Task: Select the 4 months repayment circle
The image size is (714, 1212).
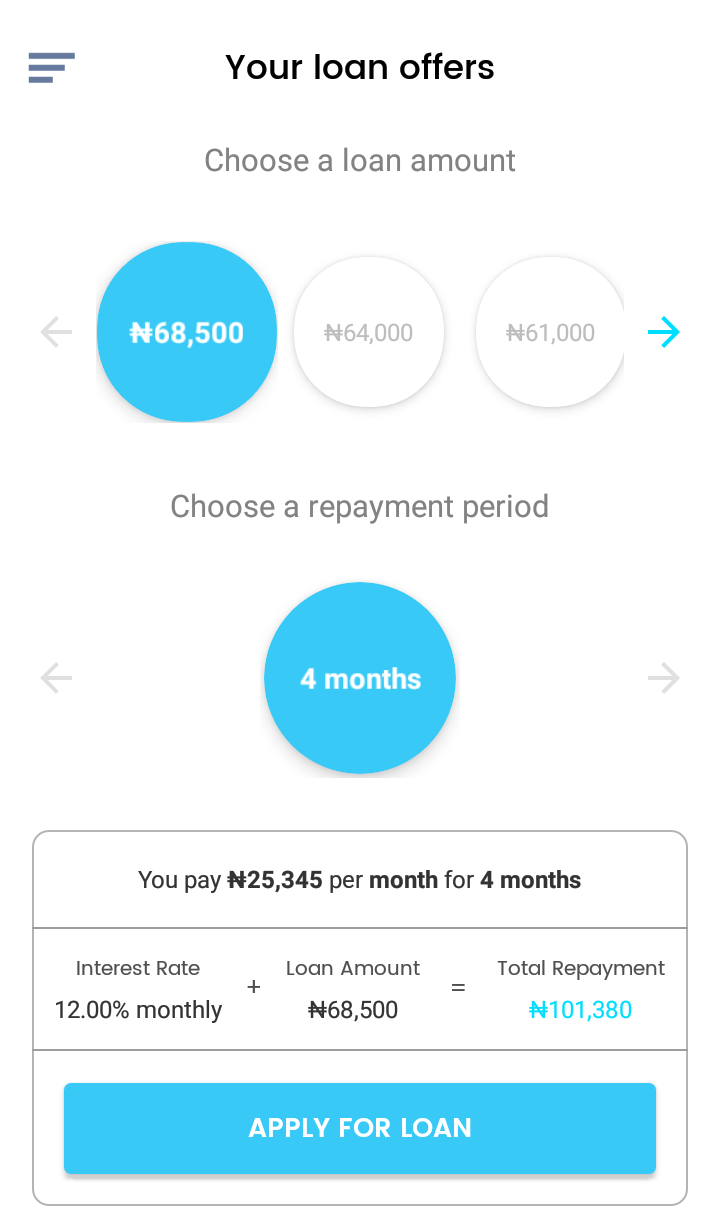Action: [359, 678]
